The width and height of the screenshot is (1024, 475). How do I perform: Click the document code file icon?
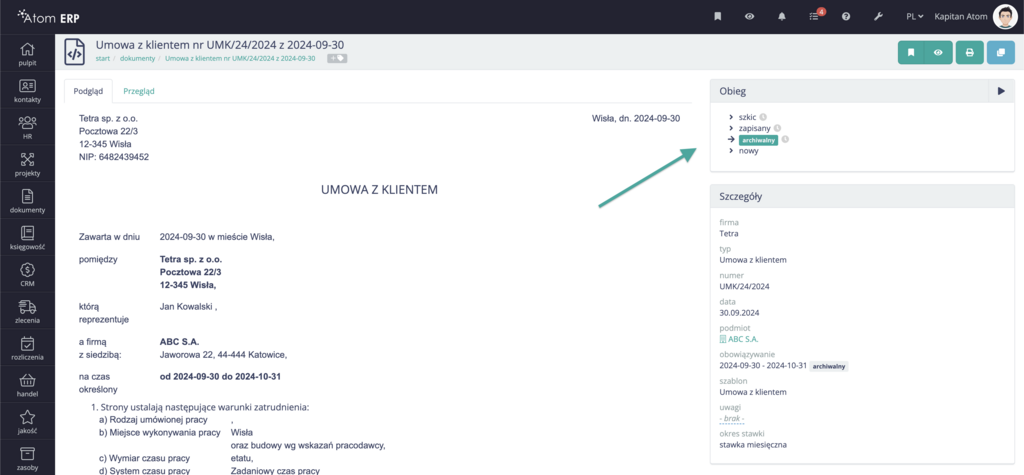tap(74, 52)
